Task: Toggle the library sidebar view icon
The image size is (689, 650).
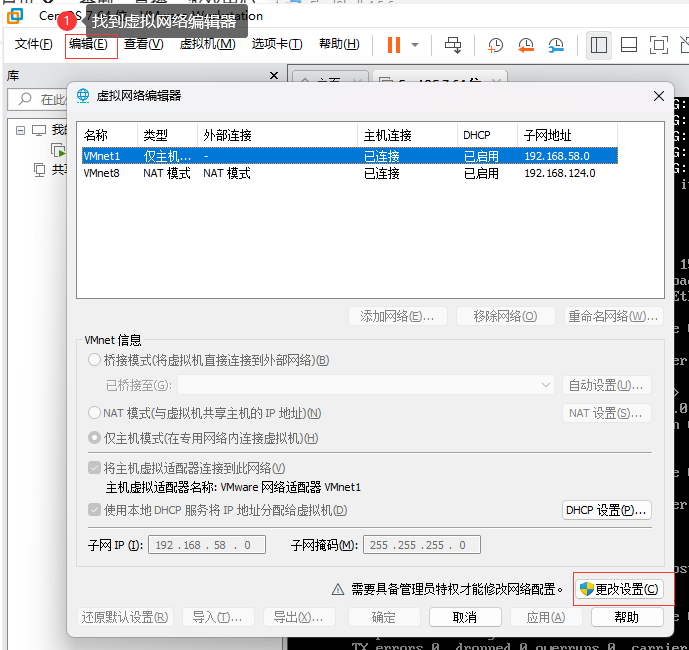Action: pos(599,45)
